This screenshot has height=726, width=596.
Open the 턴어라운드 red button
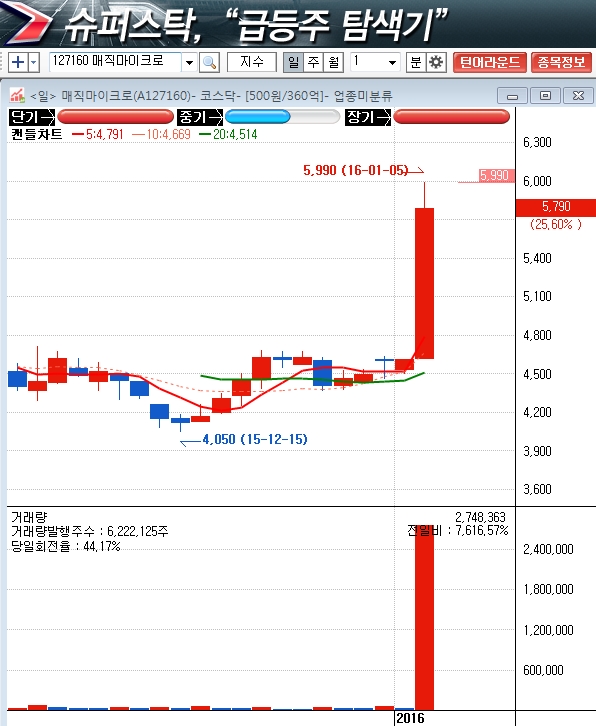[489, 62]
